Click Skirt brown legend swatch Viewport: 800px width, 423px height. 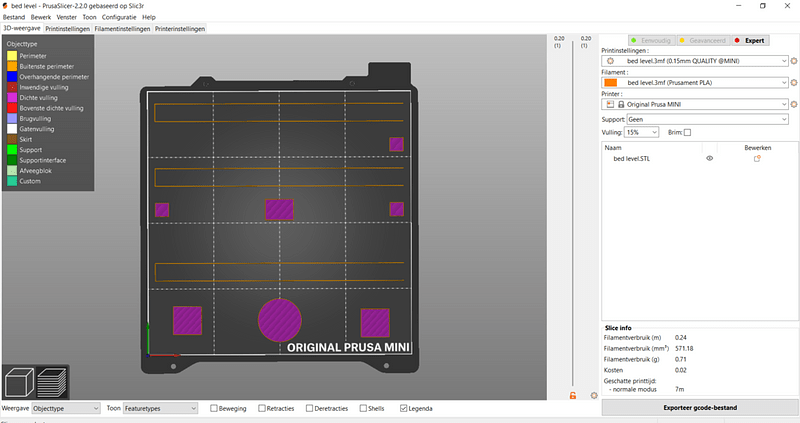point(12,139)
